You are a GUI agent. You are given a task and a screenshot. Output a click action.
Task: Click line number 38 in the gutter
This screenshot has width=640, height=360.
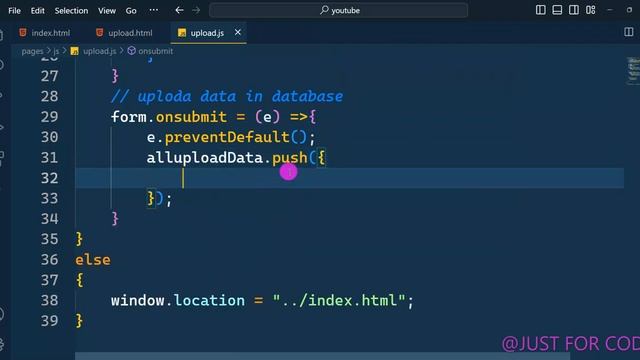pyautogui.click(x=49, y=301)
